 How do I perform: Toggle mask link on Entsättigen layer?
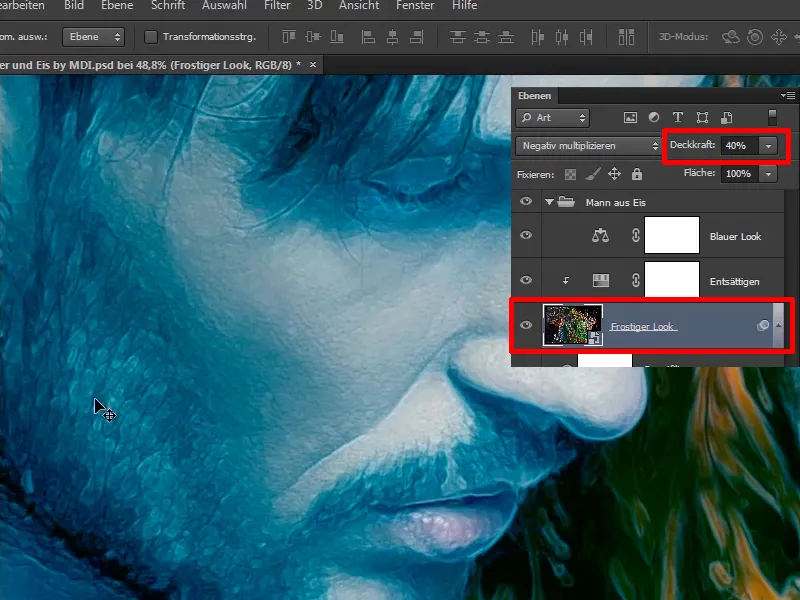pyautogui.click(x=636, y=280)
